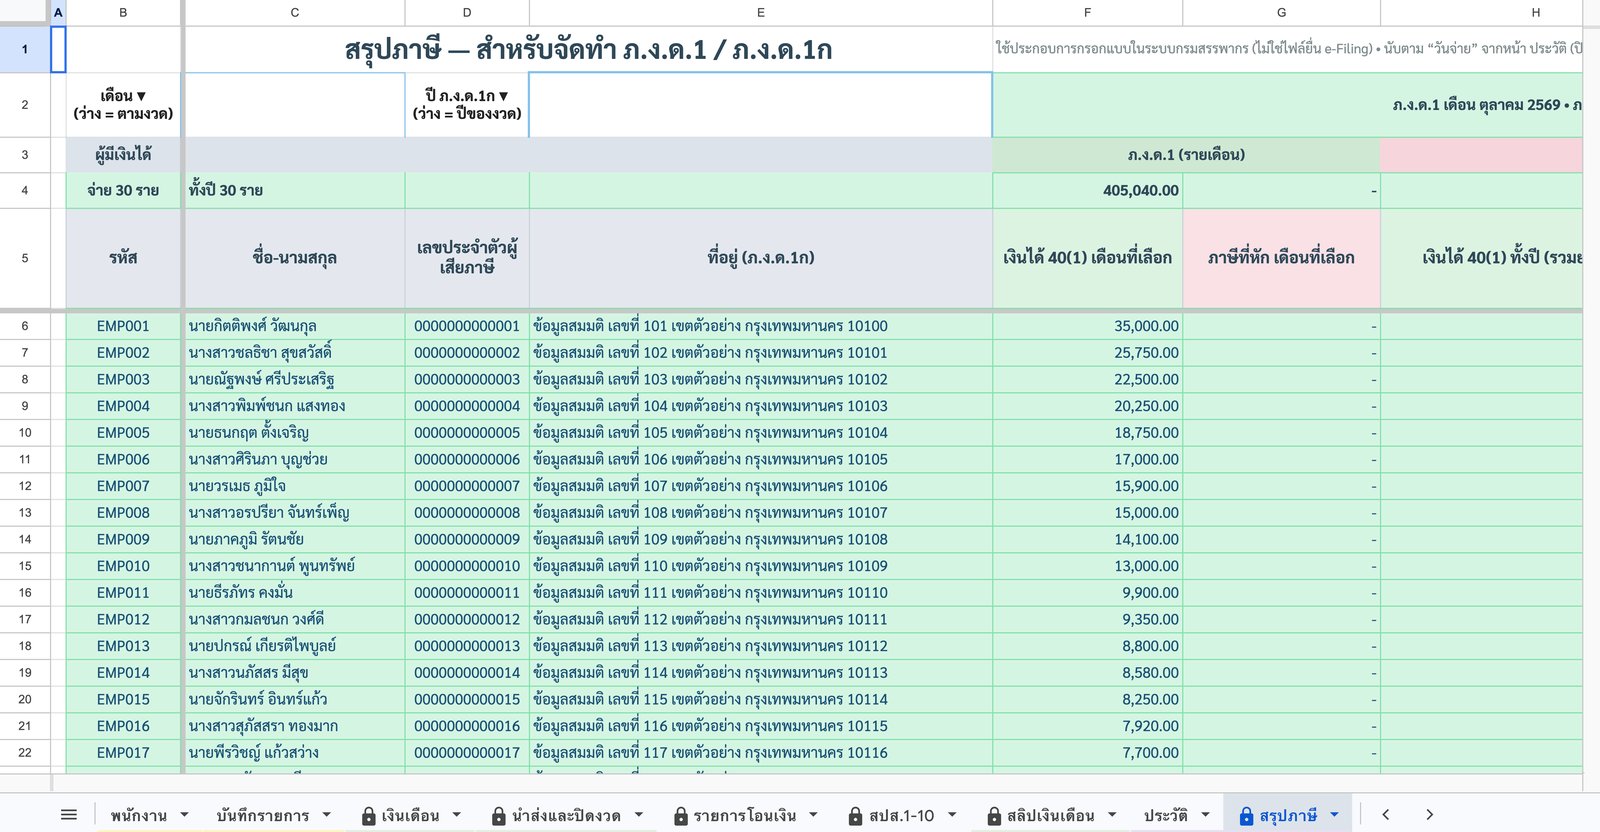Click cell EMP010 in the รหัส column
Screen dimensions: 1600x832
coord(123,566)
